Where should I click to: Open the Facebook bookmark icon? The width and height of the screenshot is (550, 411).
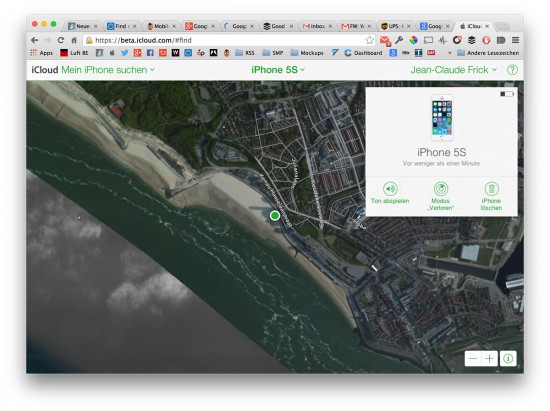pyautogui.click(x=150, y=53)
